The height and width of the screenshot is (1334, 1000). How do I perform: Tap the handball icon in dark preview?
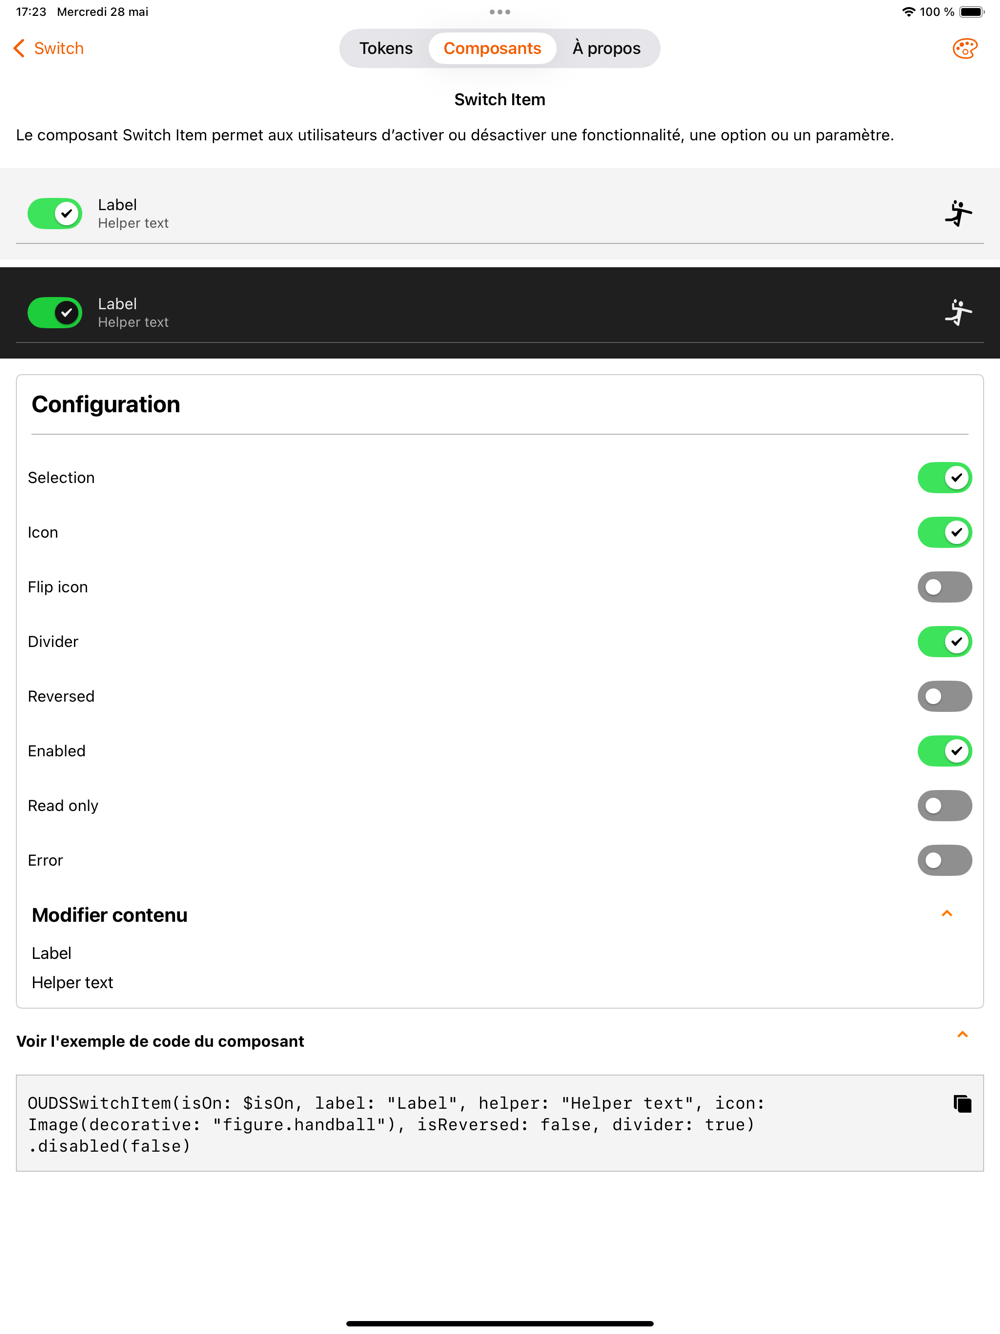tap(958, 312)
